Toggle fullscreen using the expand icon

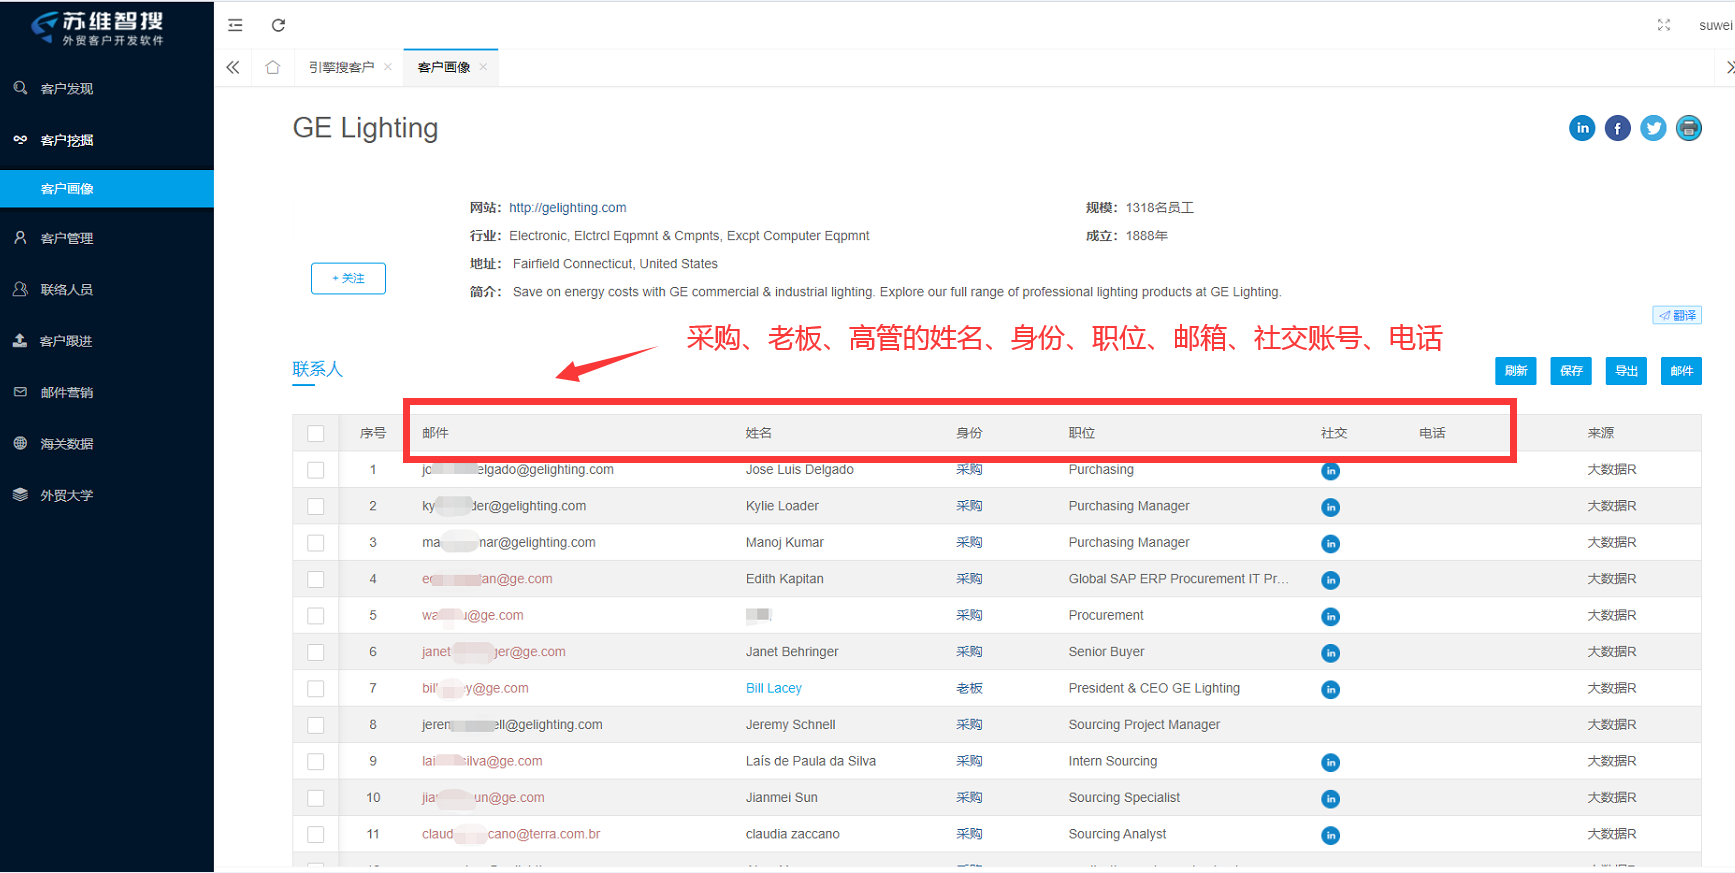[1663, 25]
